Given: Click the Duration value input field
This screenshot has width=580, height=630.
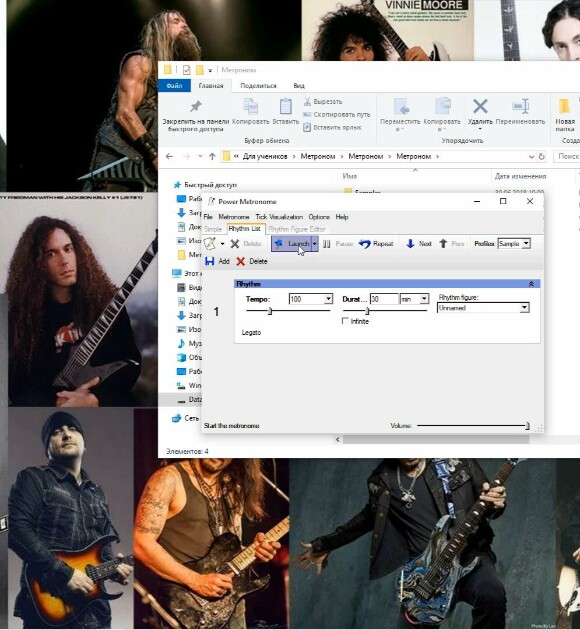Looking at the screenshot, I should (x=384, y=299).
